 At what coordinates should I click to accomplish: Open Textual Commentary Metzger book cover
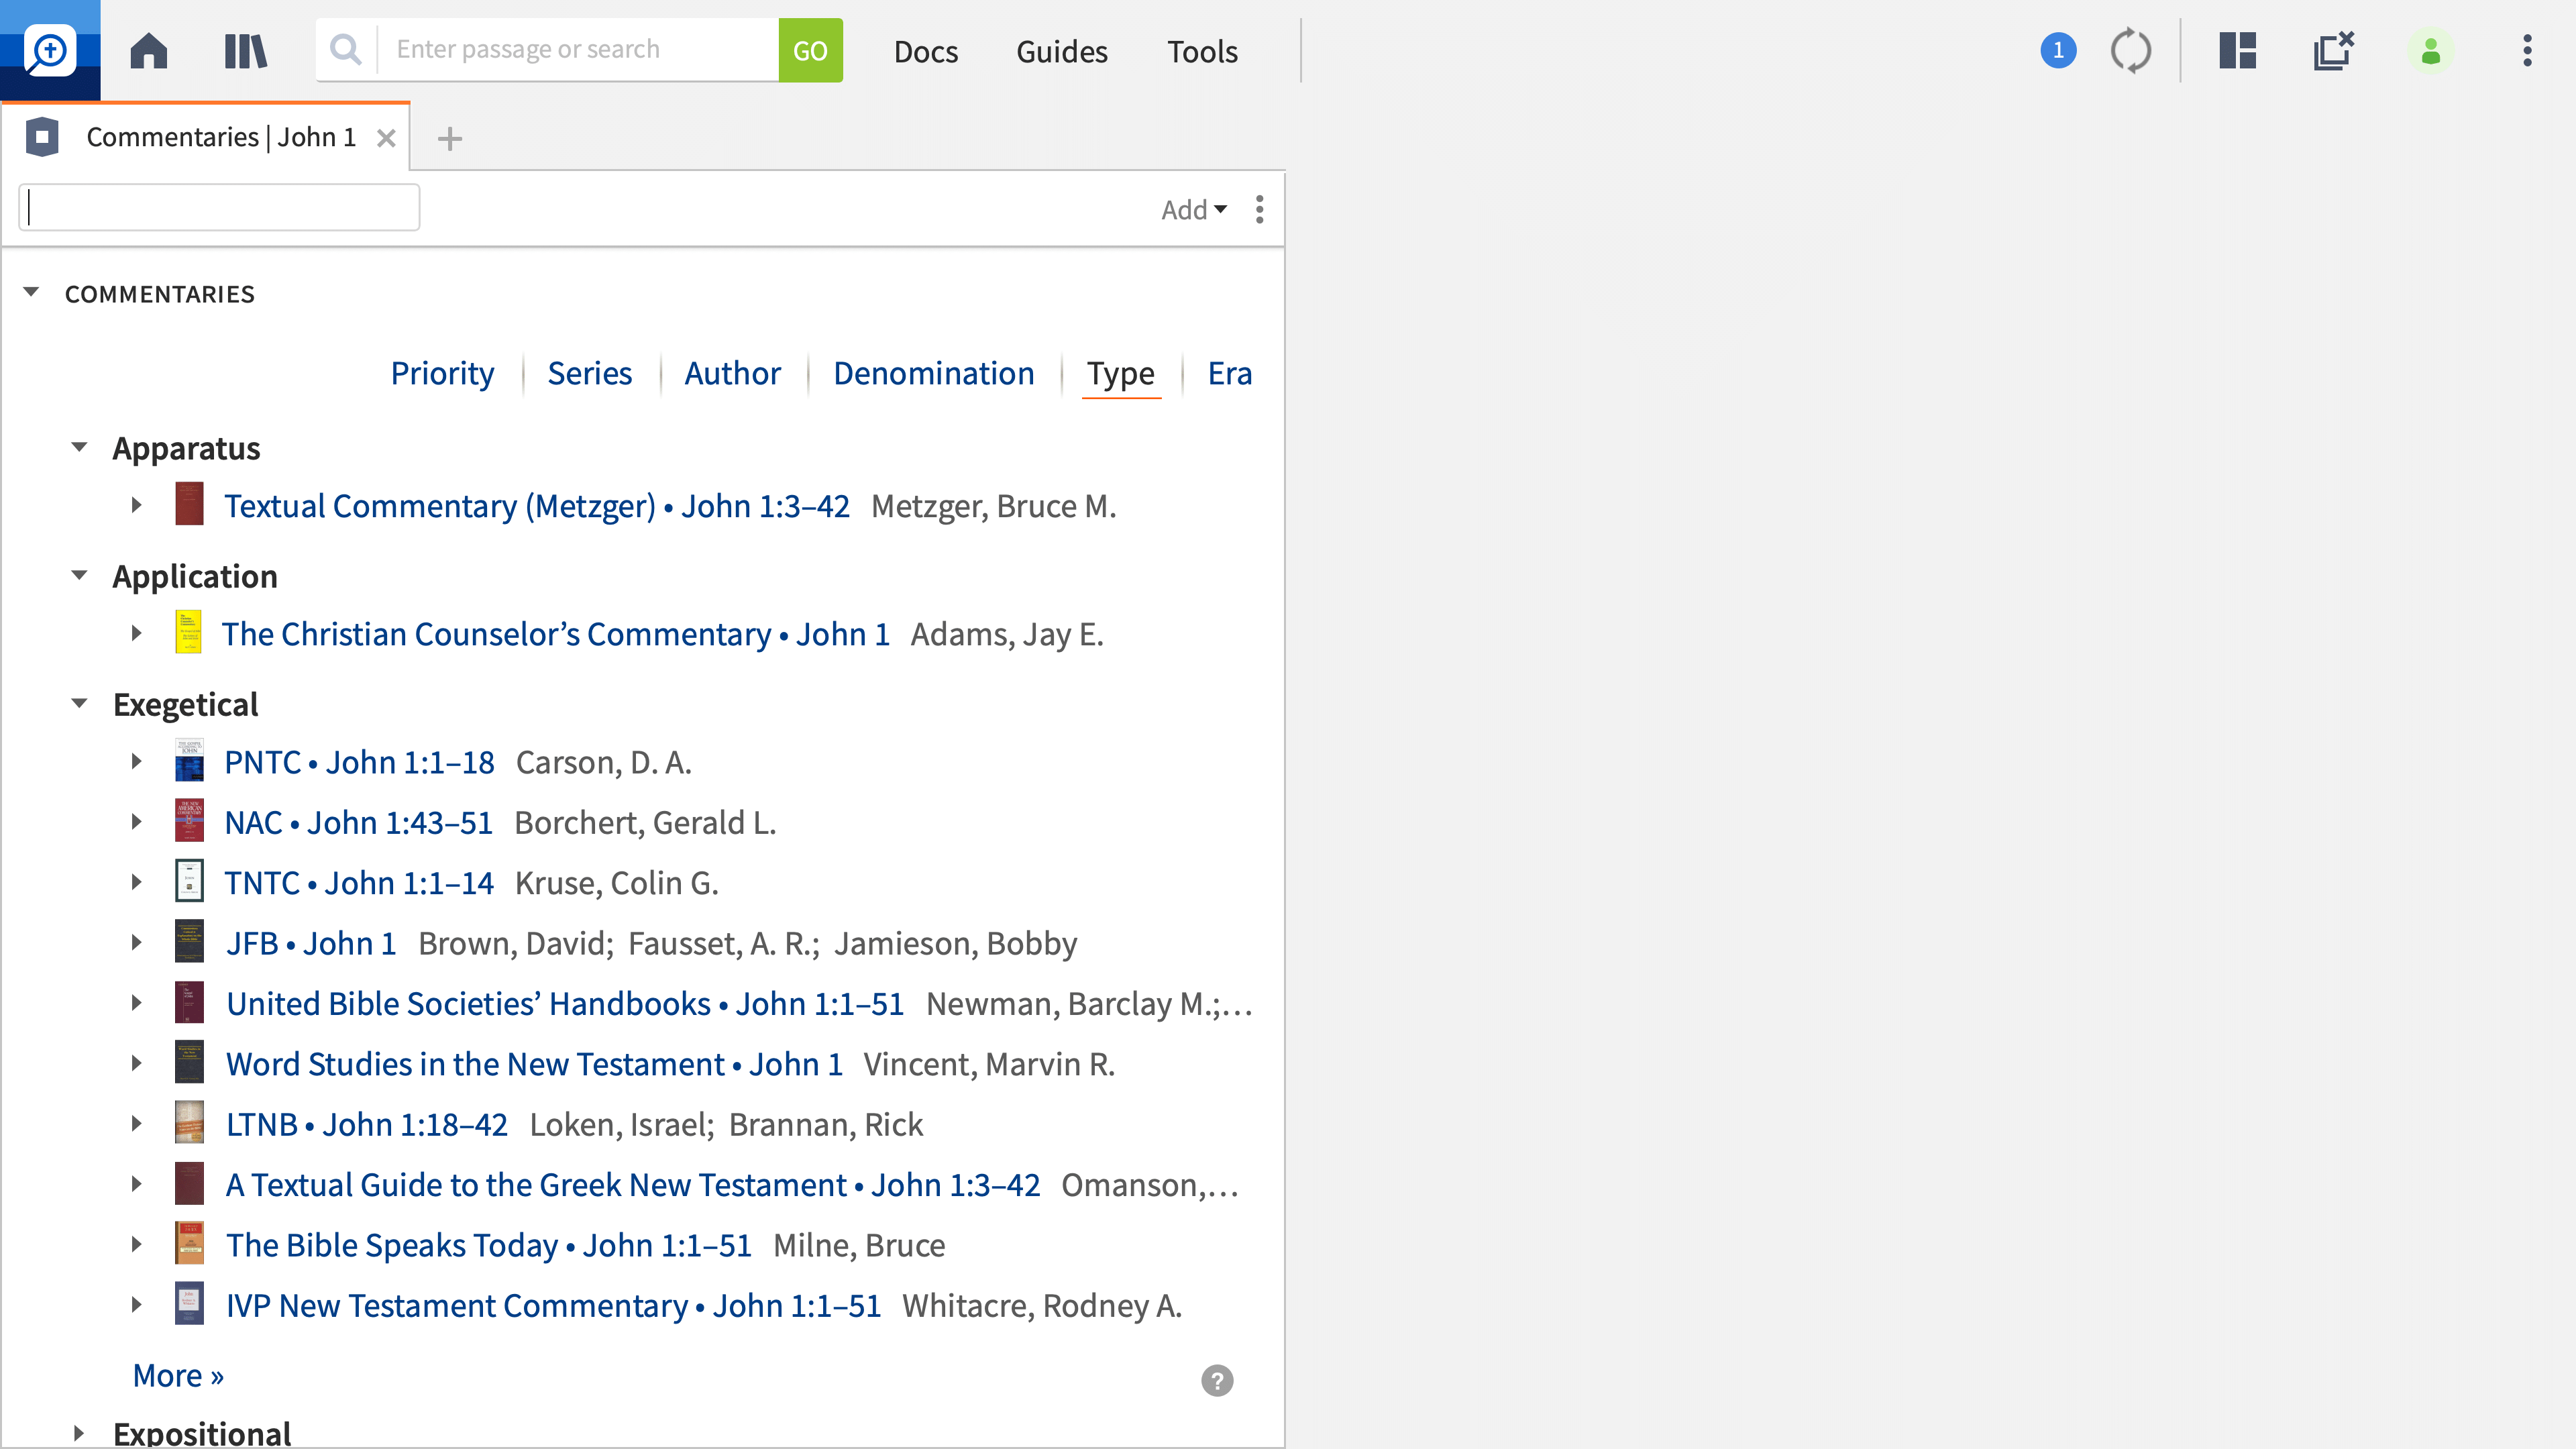pyautogui.click(x=189, y=504)
